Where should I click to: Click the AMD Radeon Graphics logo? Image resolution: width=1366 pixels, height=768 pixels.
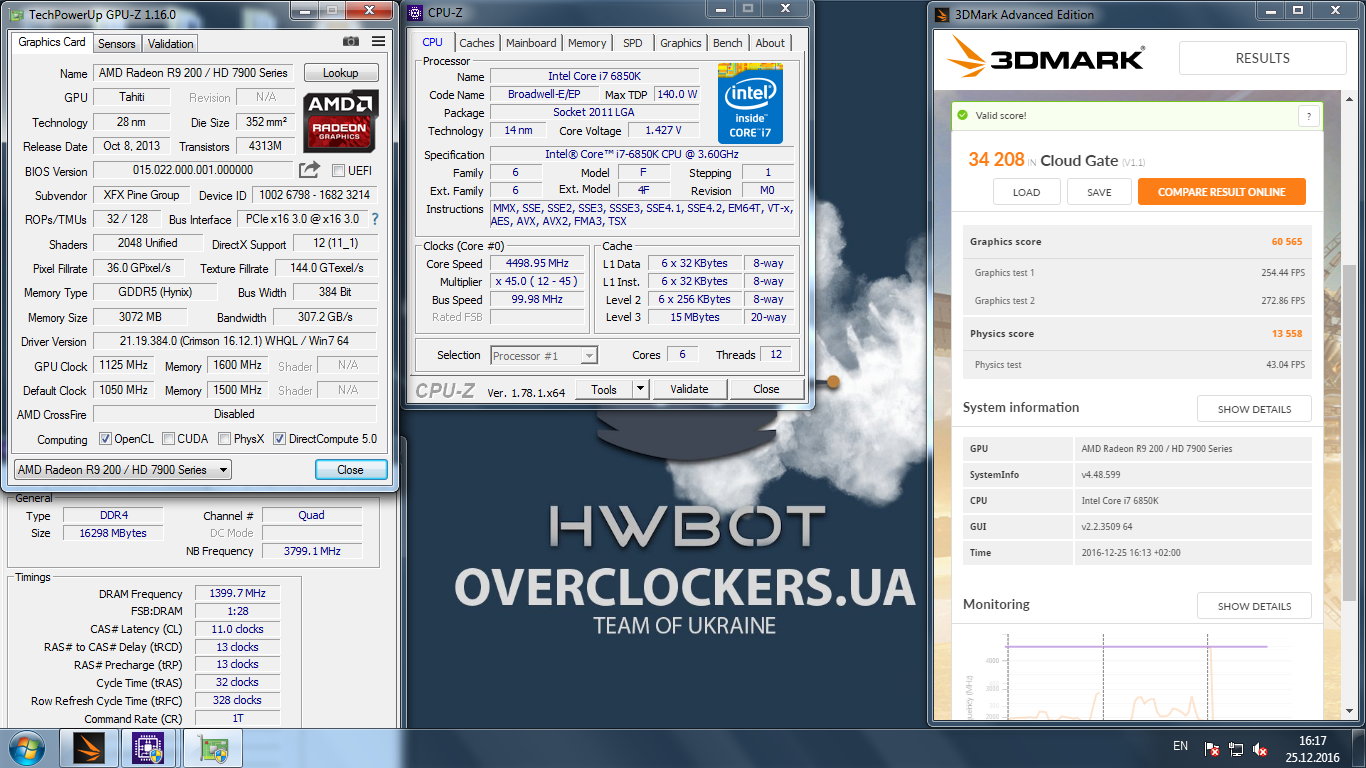point(340,120)
